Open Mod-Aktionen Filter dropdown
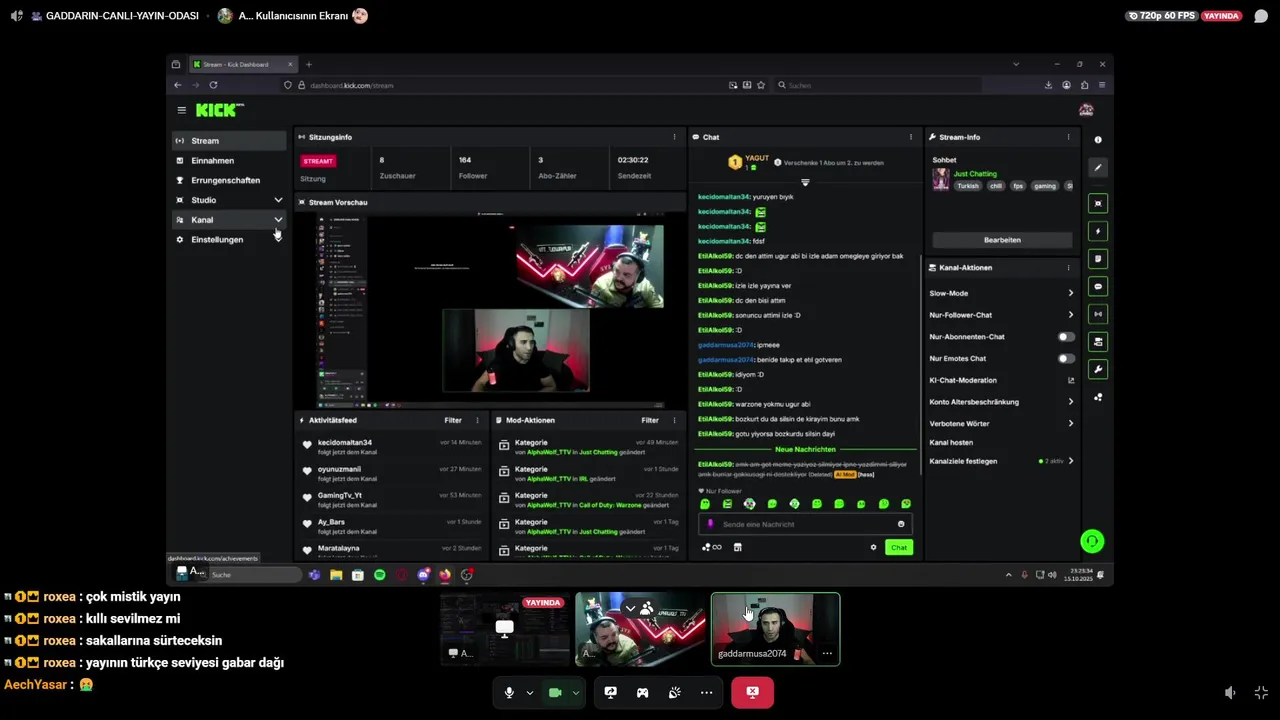The width and height of the screenshot is (1280, 720). pyautogui.click(x=650, y=420)
